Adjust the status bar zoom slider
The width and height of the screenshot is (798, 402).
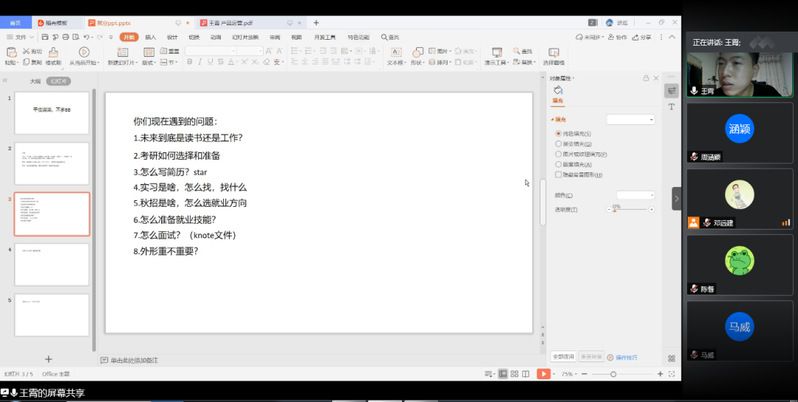(x=620, y=374)
